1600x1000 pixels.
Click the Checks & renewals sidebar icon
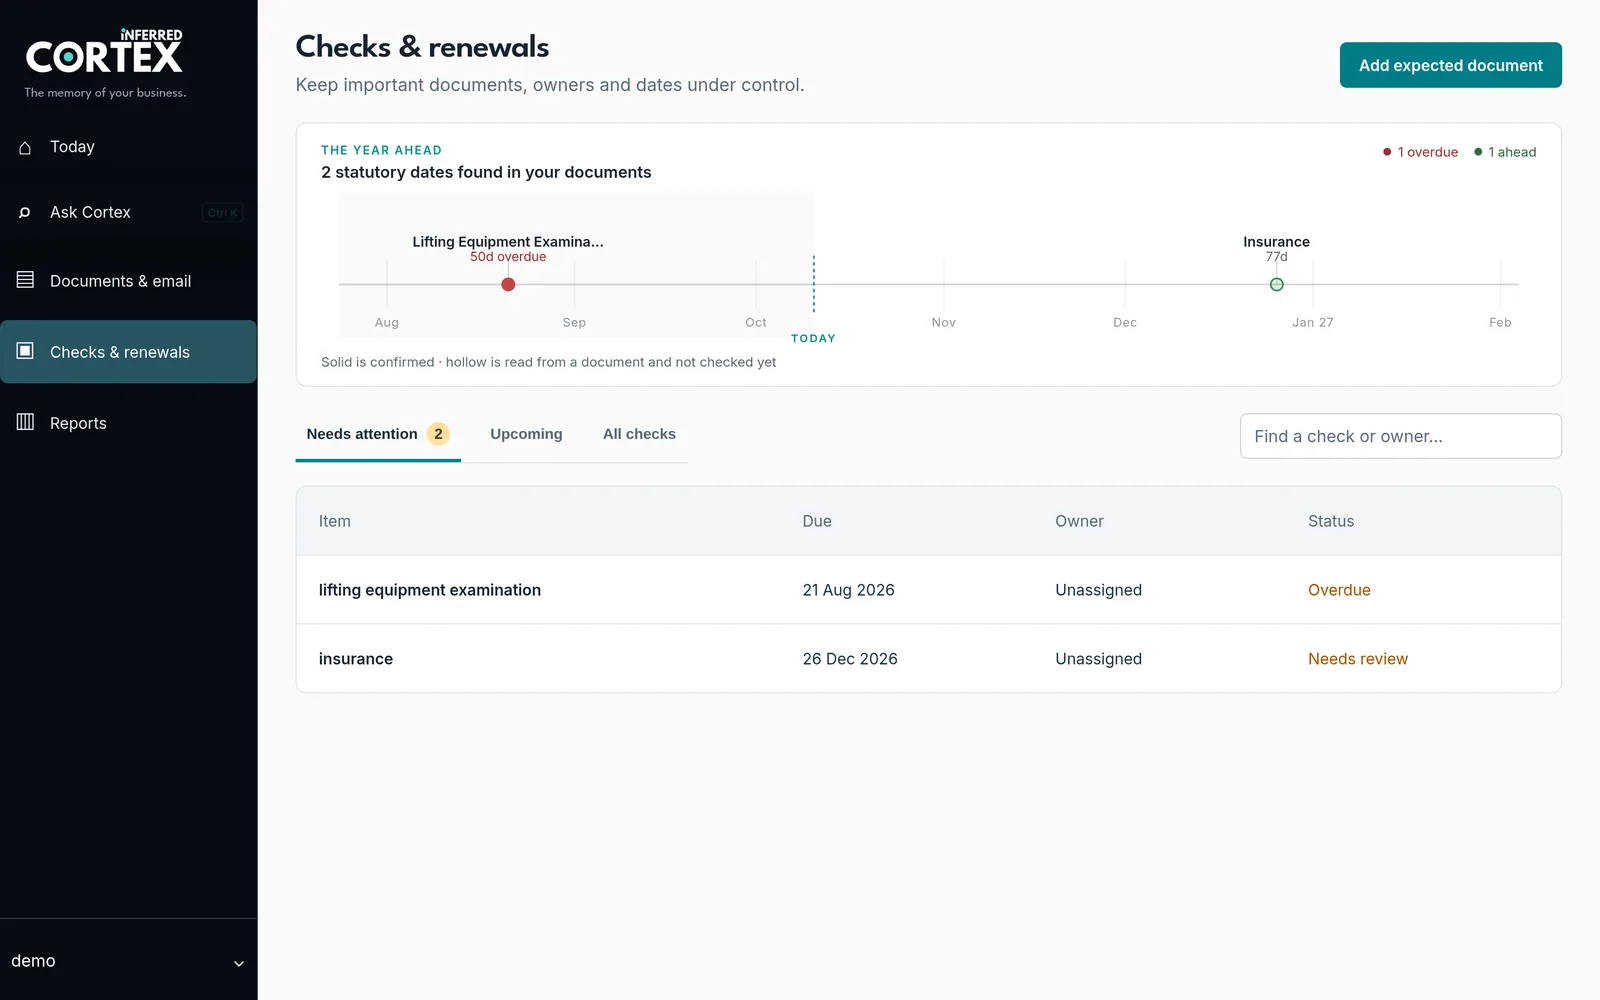25,351
